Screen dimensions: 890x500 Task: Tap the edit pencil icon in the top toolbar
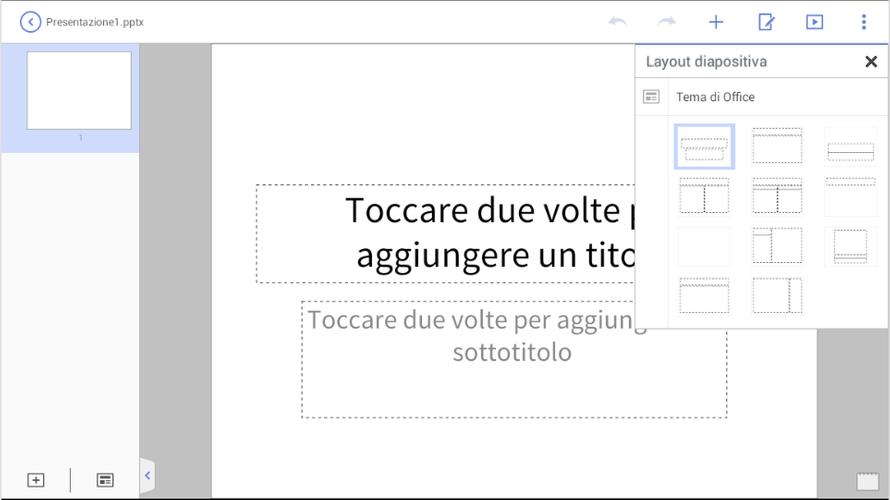click(x=766, y=22)
